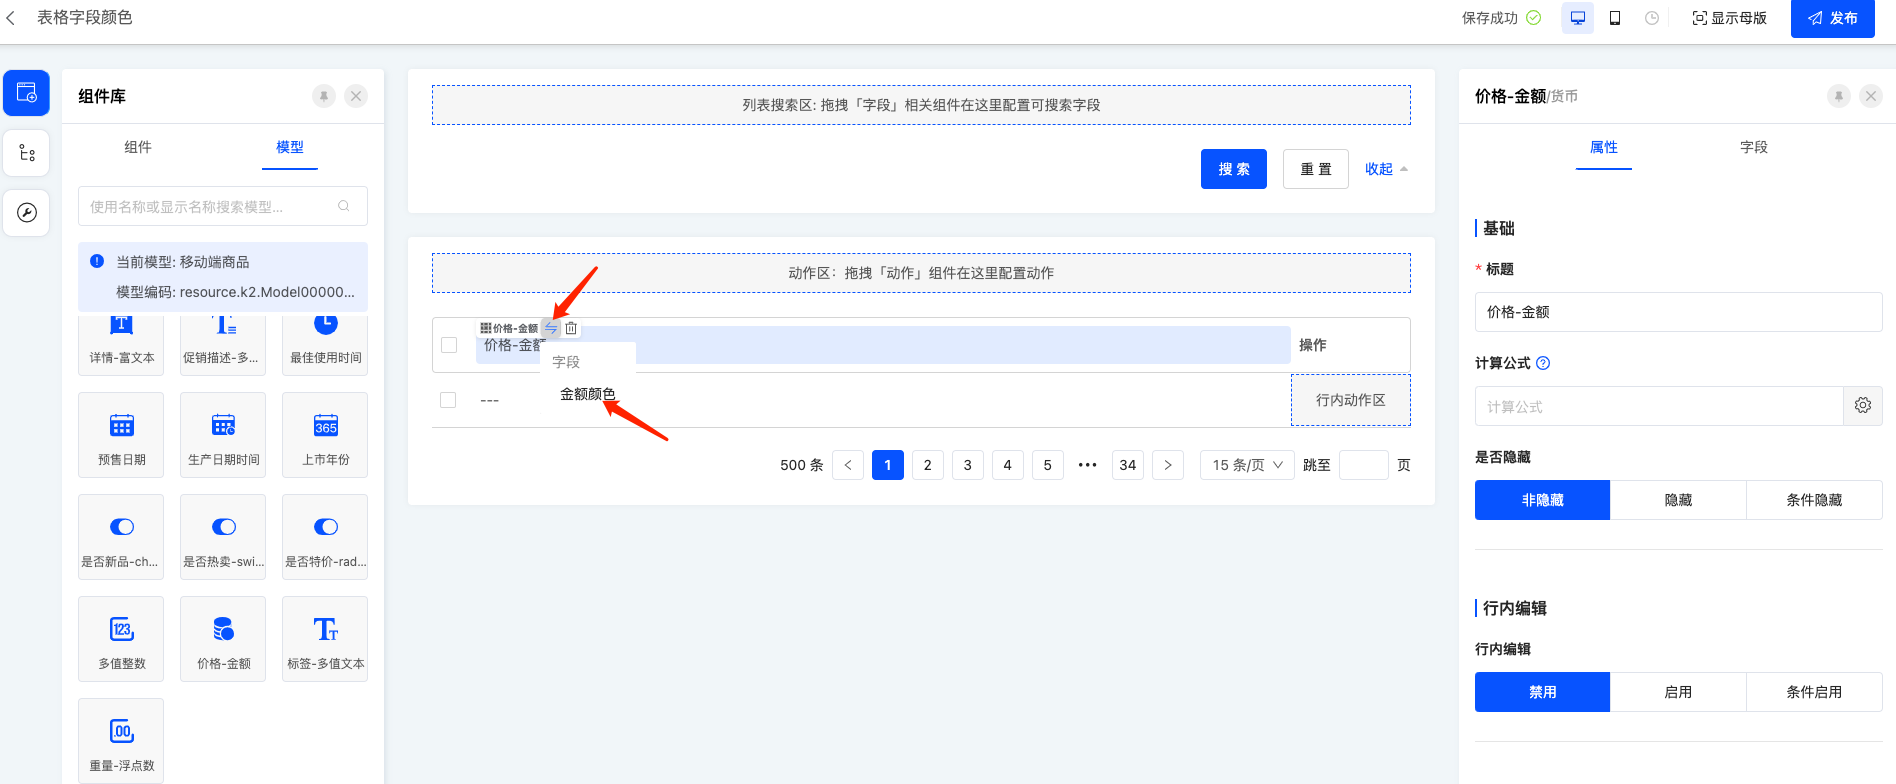Pin the 组件库 panel
This screenshot has height=784, width=1896.
[324, 96]
